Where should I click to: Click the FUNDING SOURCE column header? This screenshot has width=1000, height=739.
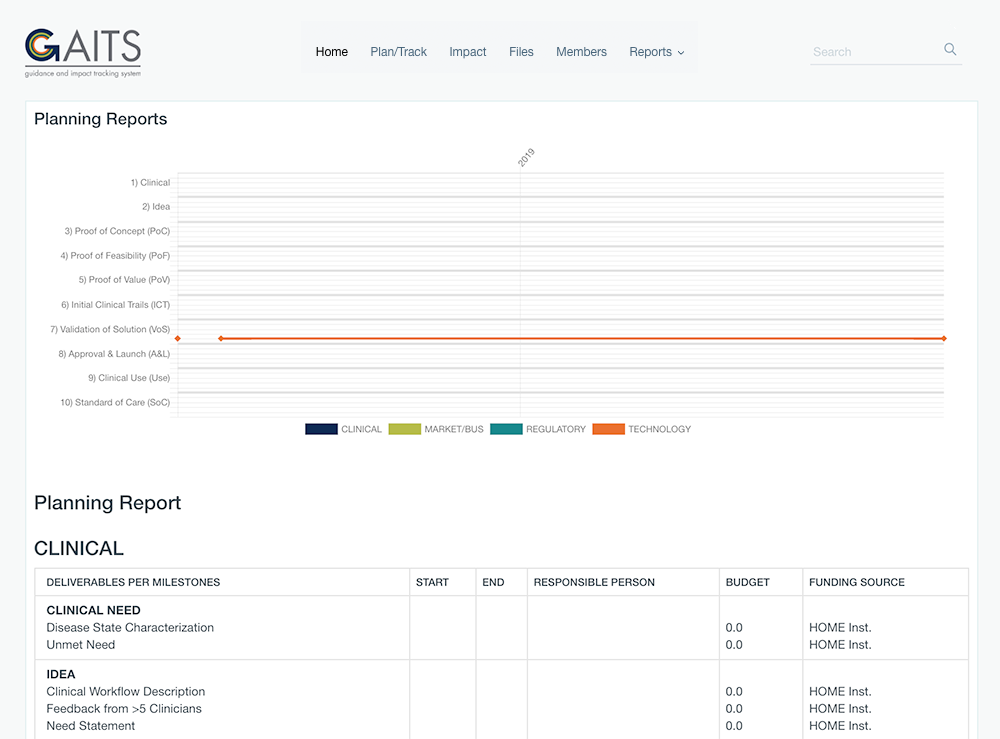pyautogui.click(x=857, y=582)
